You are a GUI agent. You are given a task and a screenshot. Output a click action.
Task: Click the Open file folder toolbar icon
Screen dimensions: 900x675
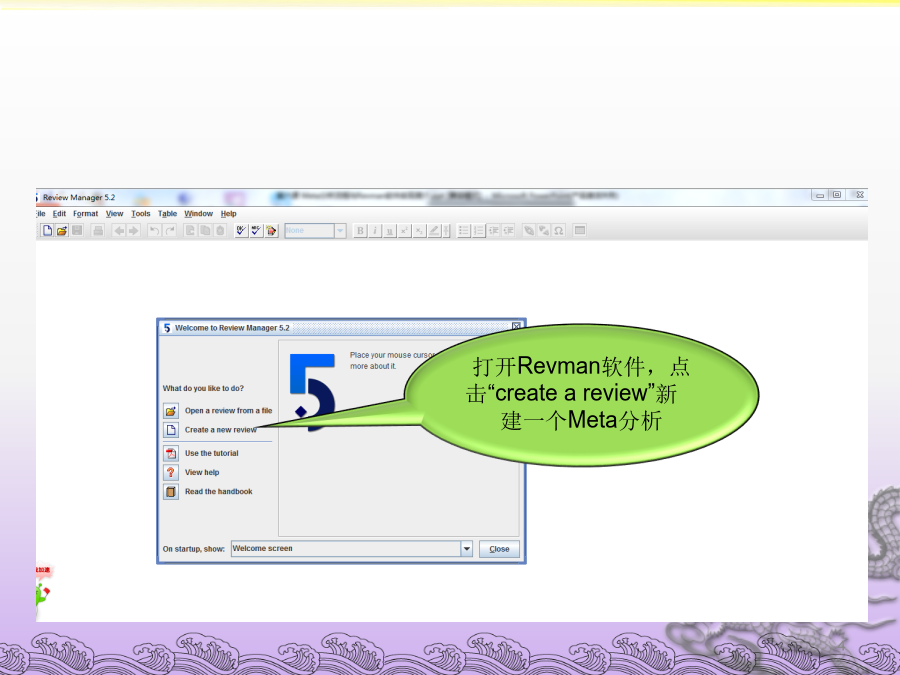point(62,231)
